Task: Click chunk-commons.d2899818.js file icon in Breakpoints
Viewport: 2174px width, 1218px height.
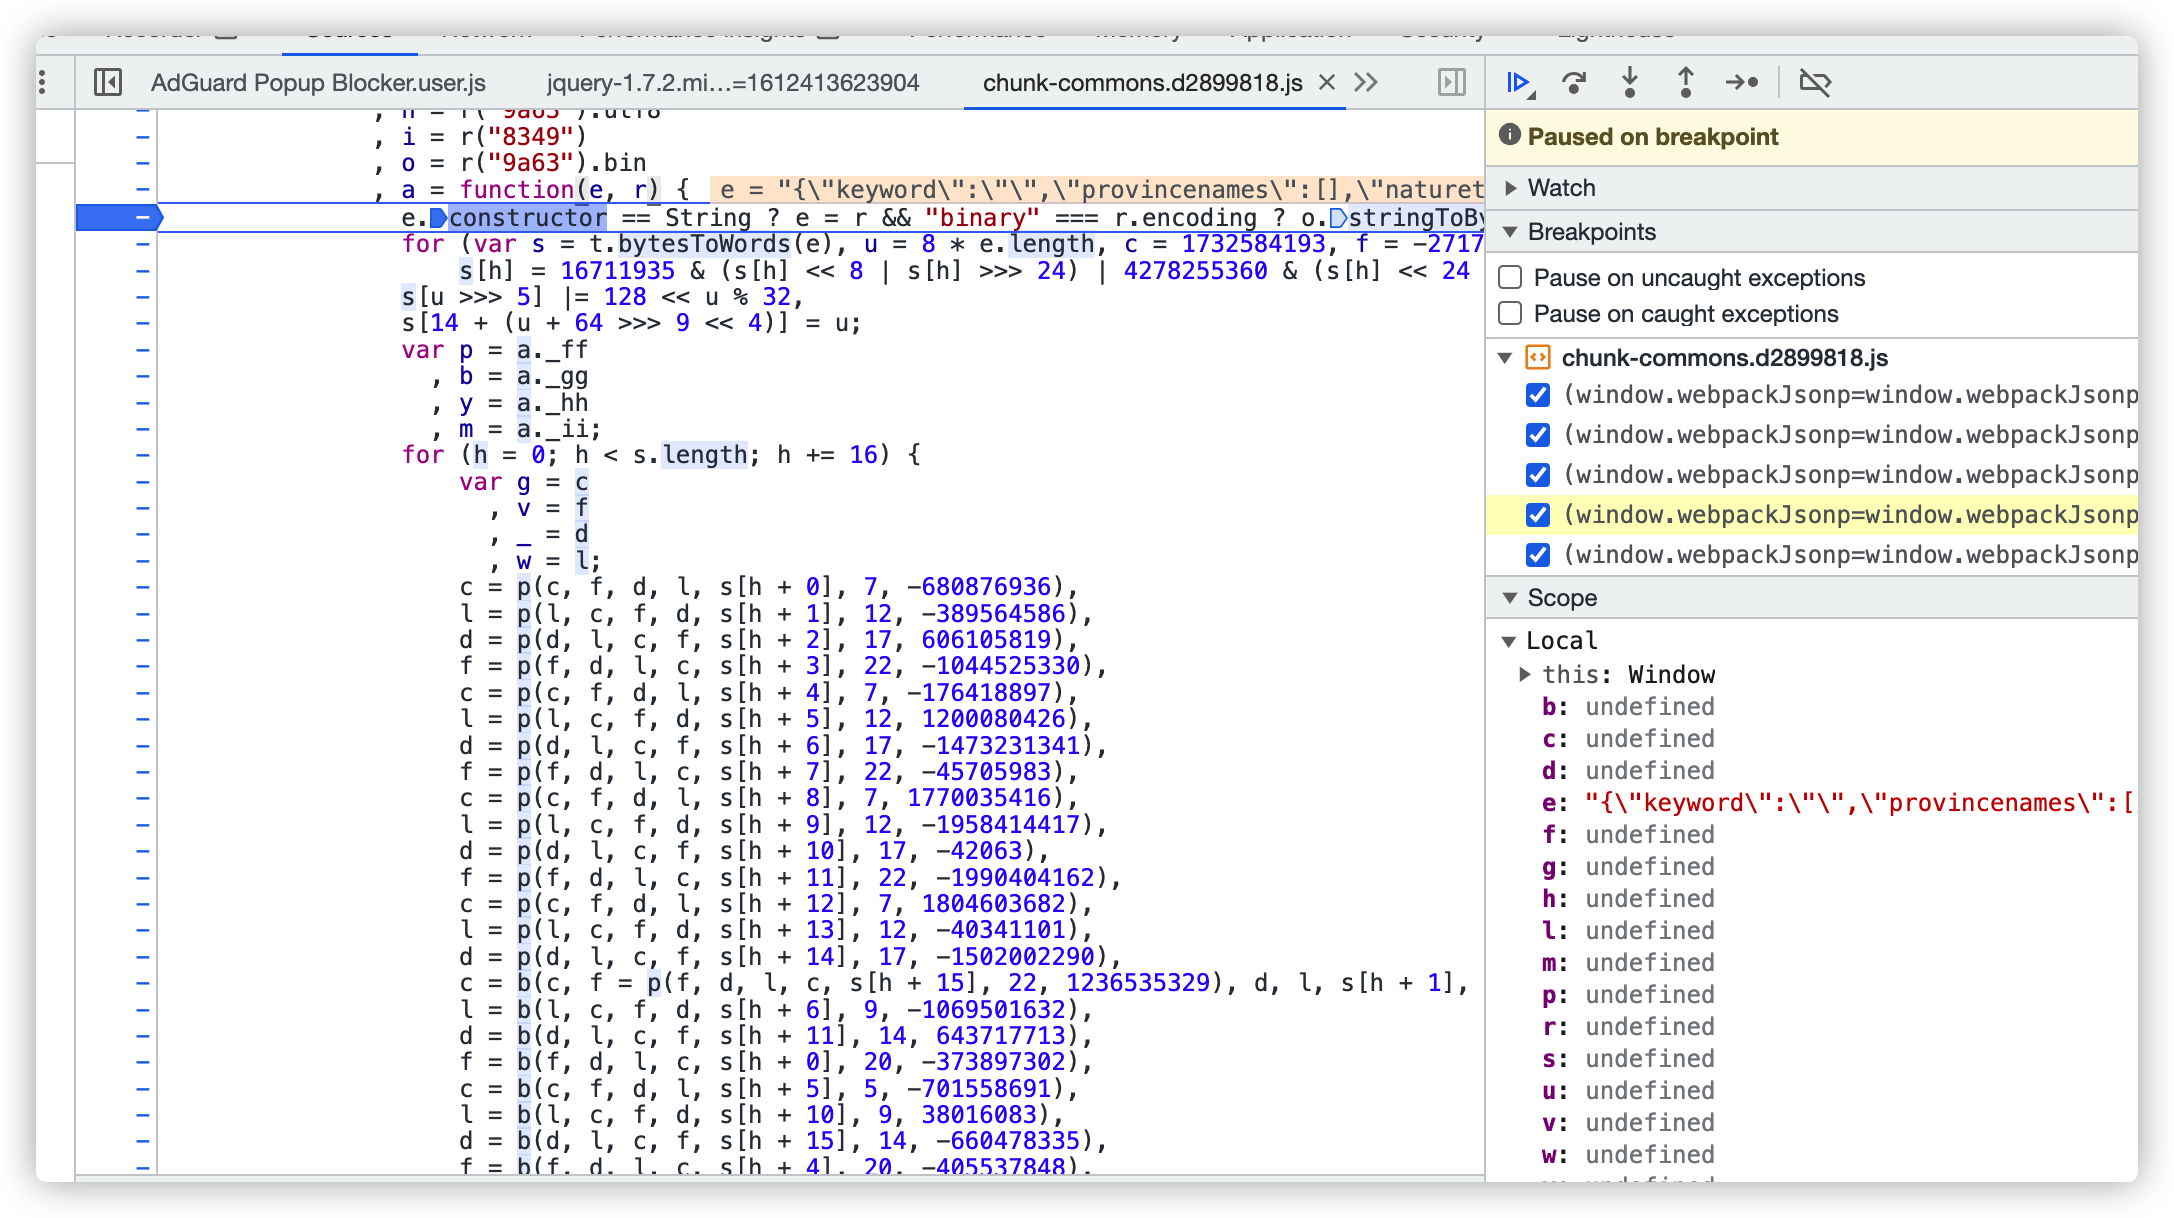Action: click(x=1538, y=357)
